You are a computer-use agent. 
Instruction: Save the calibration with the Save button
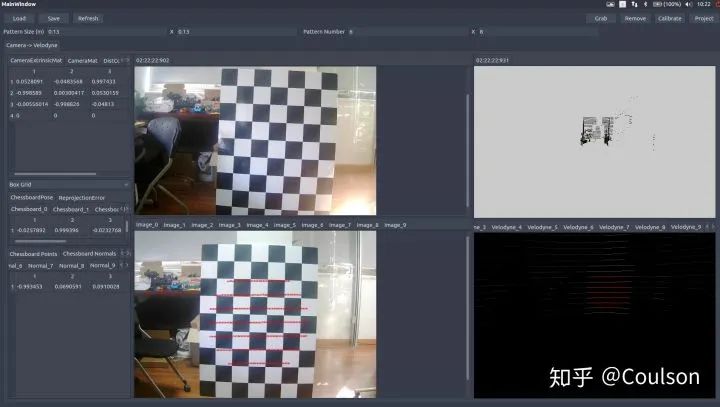point(54,18)
